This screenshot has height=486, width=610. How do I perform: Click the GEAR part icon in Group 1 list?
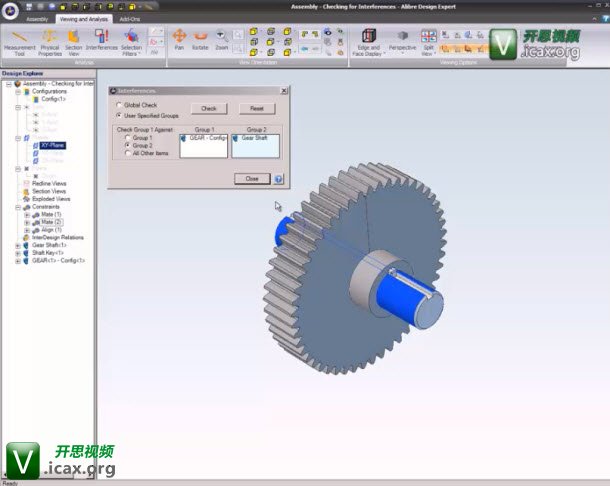(183, 138)
